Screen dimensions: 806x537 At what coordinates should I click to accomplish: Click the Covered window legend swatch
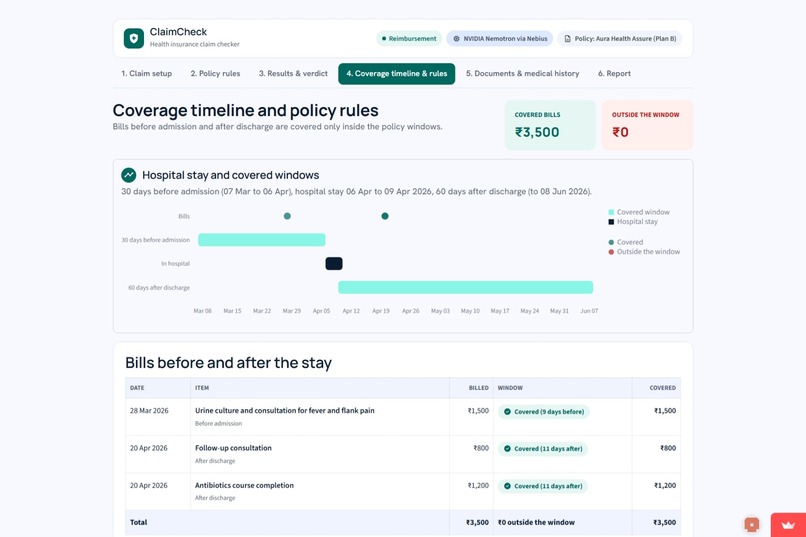click(611, 212)
